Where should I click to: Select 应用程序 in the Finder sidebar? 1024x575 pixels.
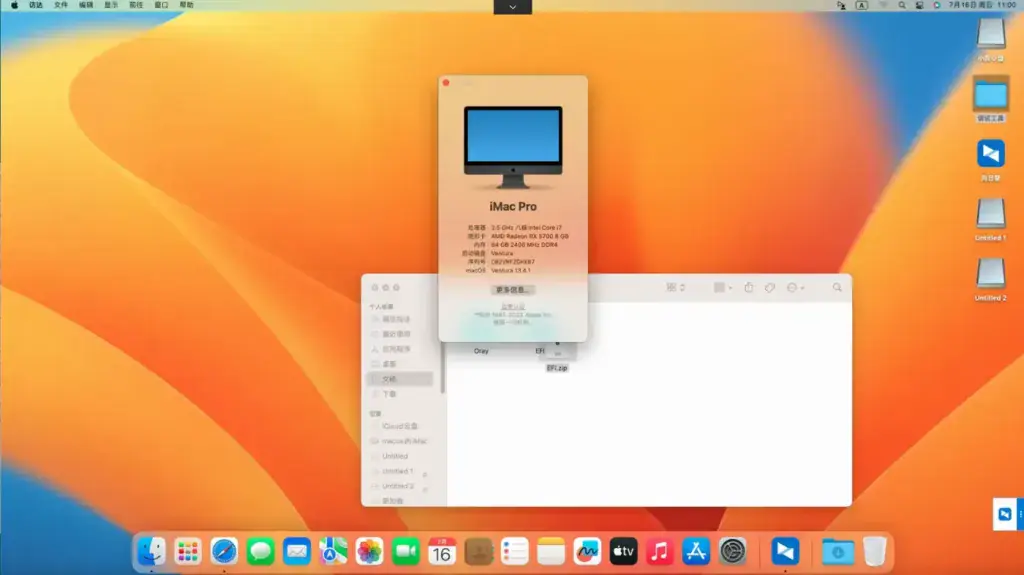(x=400, y=349)
